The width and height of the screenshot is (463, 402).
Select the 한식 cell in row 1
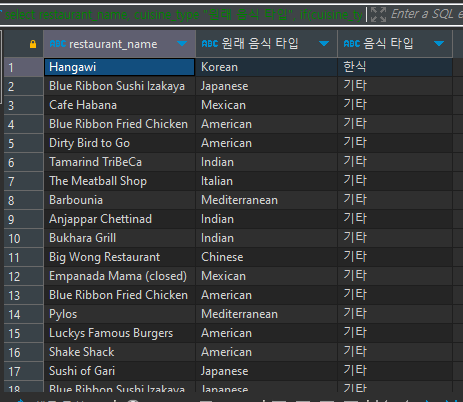395,67
